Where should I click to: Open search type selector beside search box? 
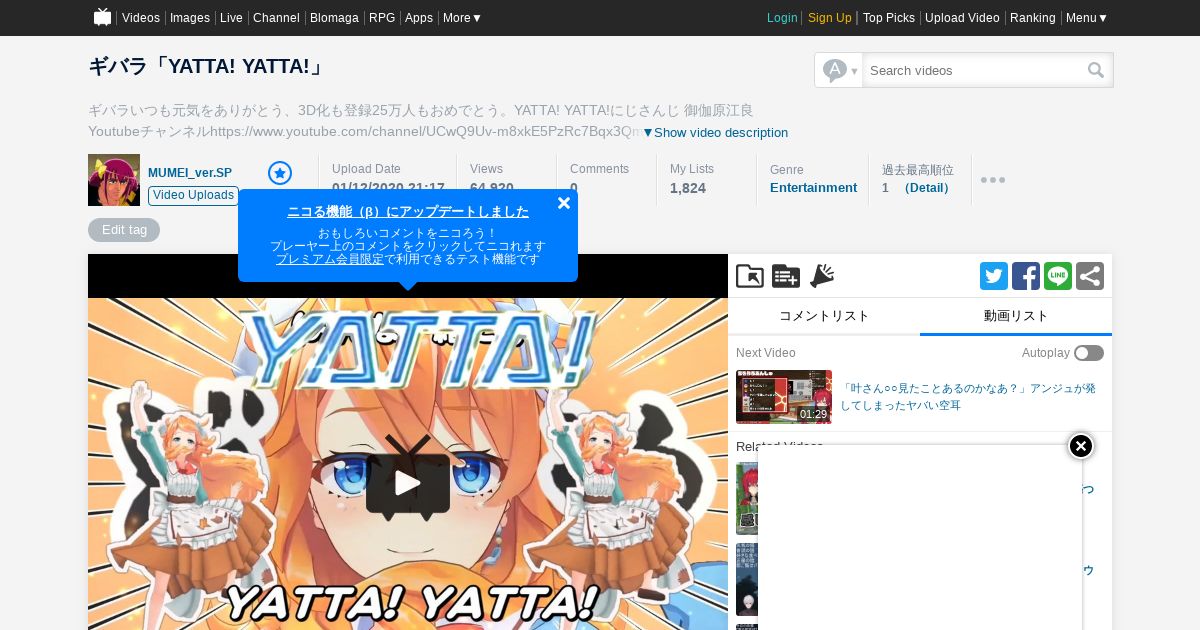point(839,70)
